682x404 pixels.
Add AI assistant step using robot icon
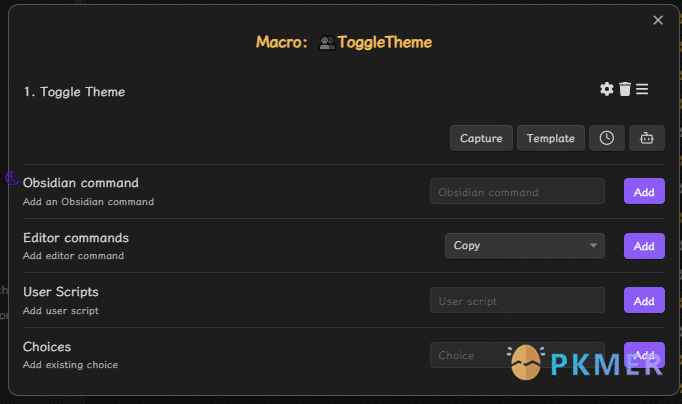tap(647, 138)
